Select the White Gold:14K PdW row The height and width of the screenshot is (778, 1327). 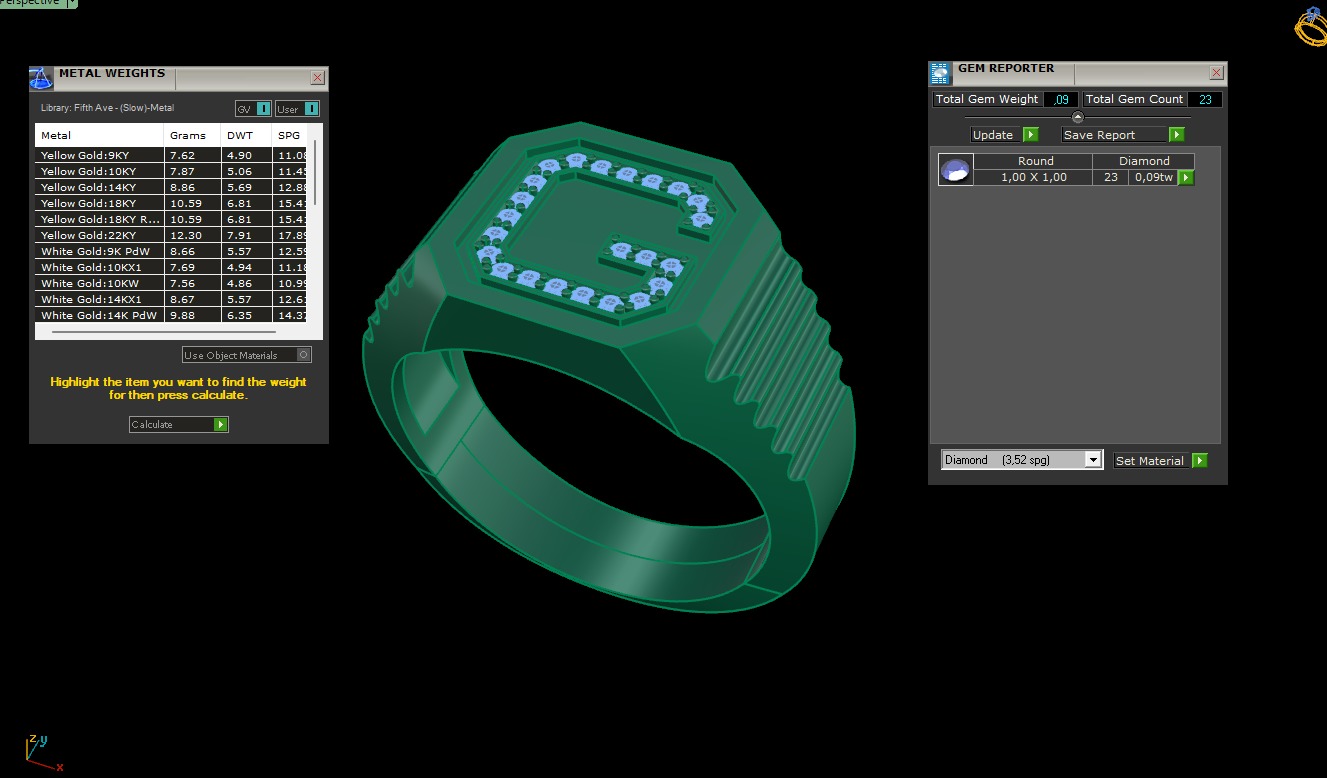pyautogui.click(x=171, y=315)
